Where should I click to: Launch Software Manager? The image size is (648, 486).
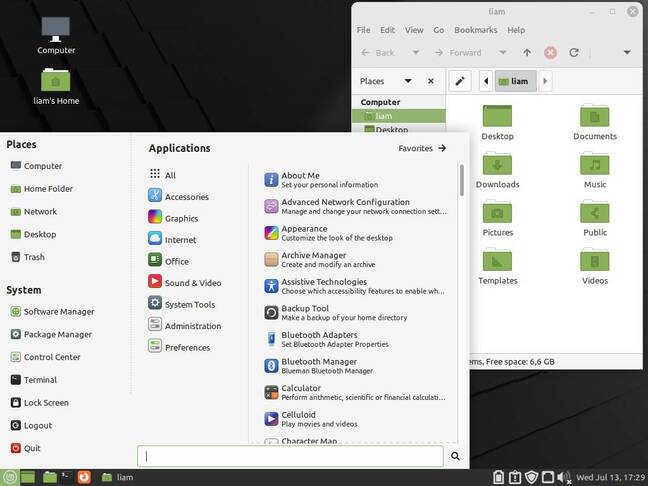click(52, 312)
